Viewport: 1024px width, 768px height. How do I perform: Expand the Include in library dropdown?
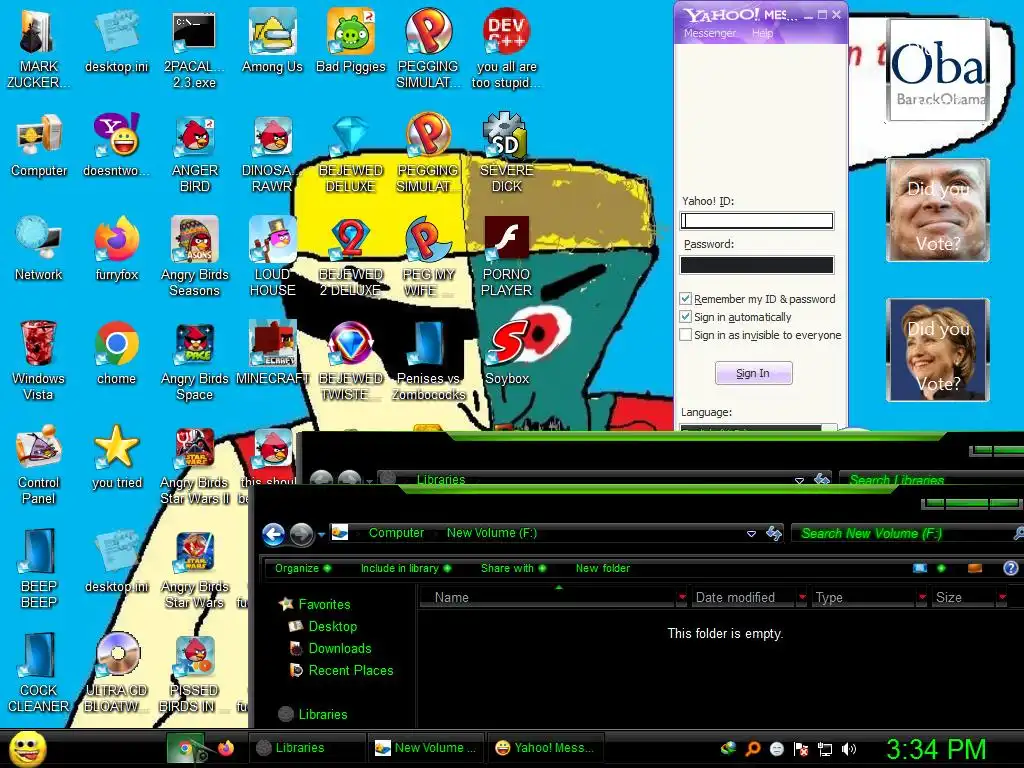[x=406, y=568]
